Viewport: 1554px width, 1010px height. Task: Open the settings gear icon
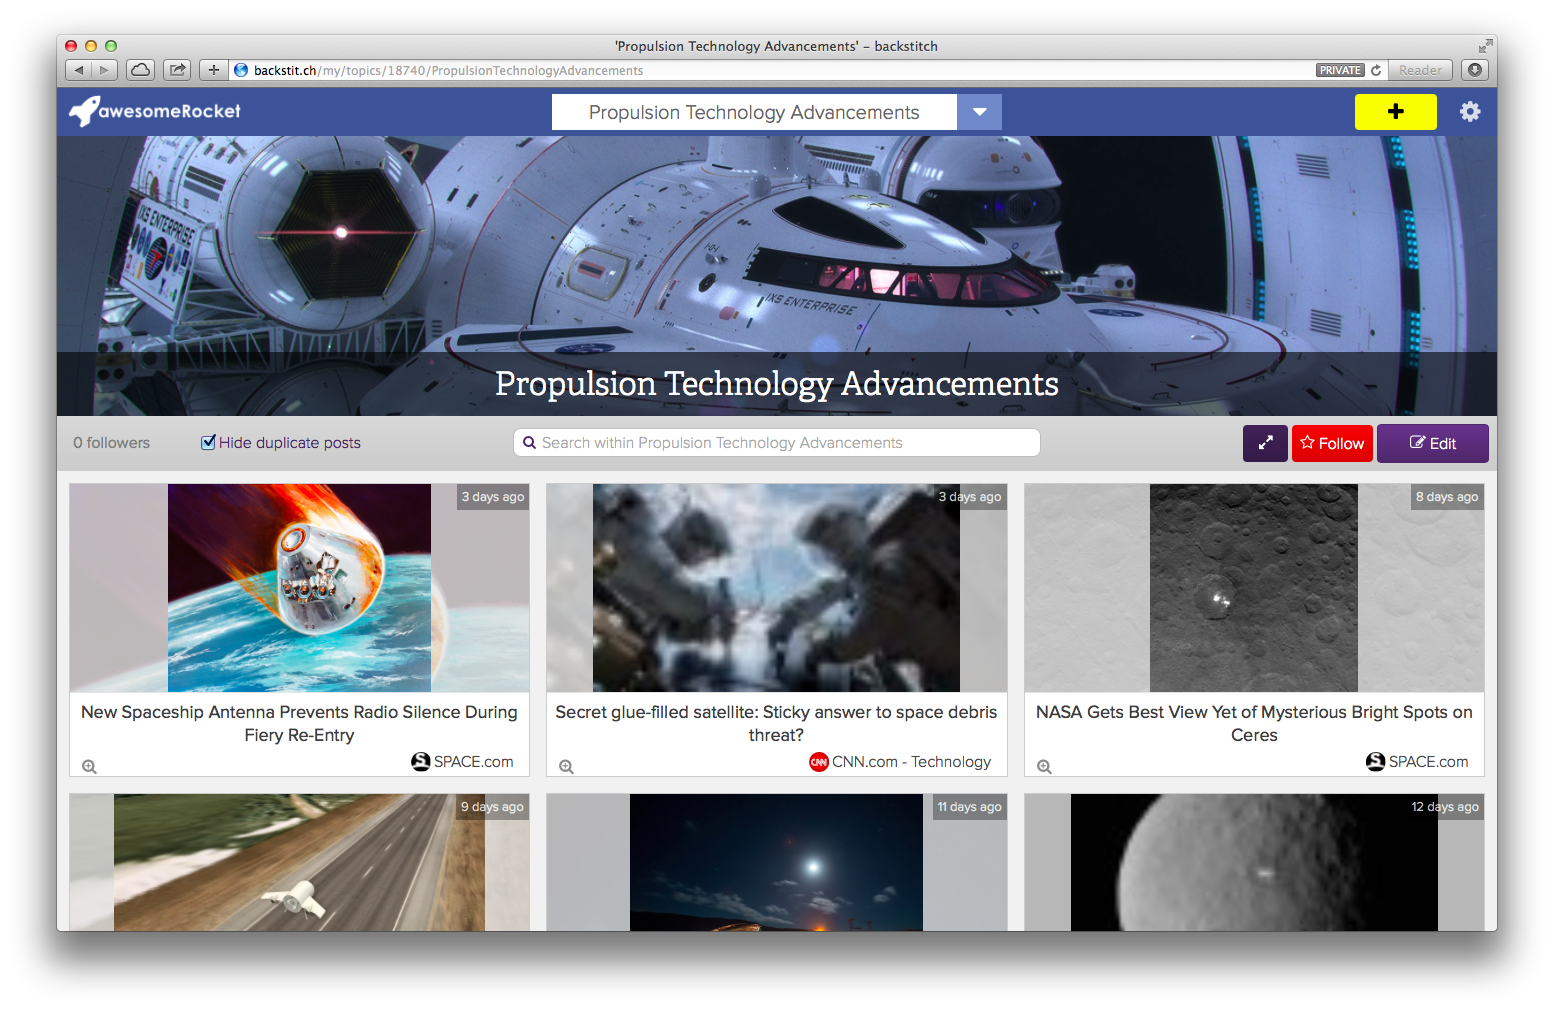1469,112
